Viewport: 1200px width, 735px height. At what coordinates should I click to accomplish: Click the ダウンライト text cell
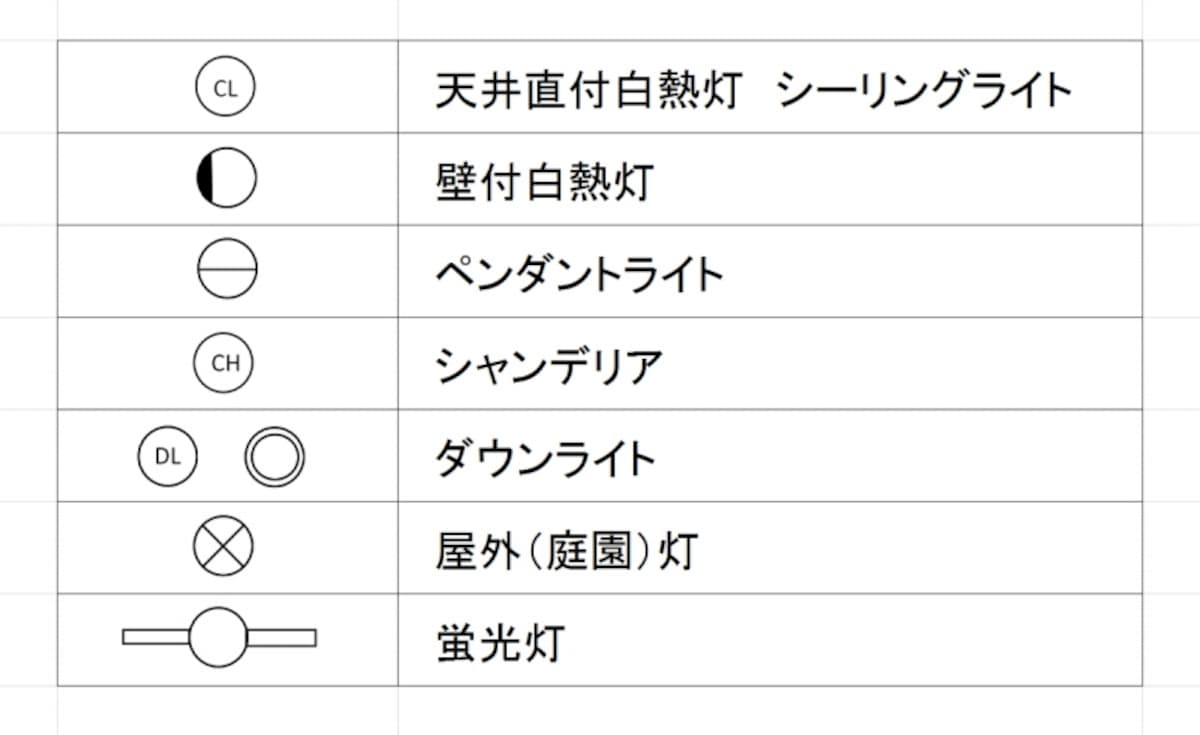[x=770, y=455]
